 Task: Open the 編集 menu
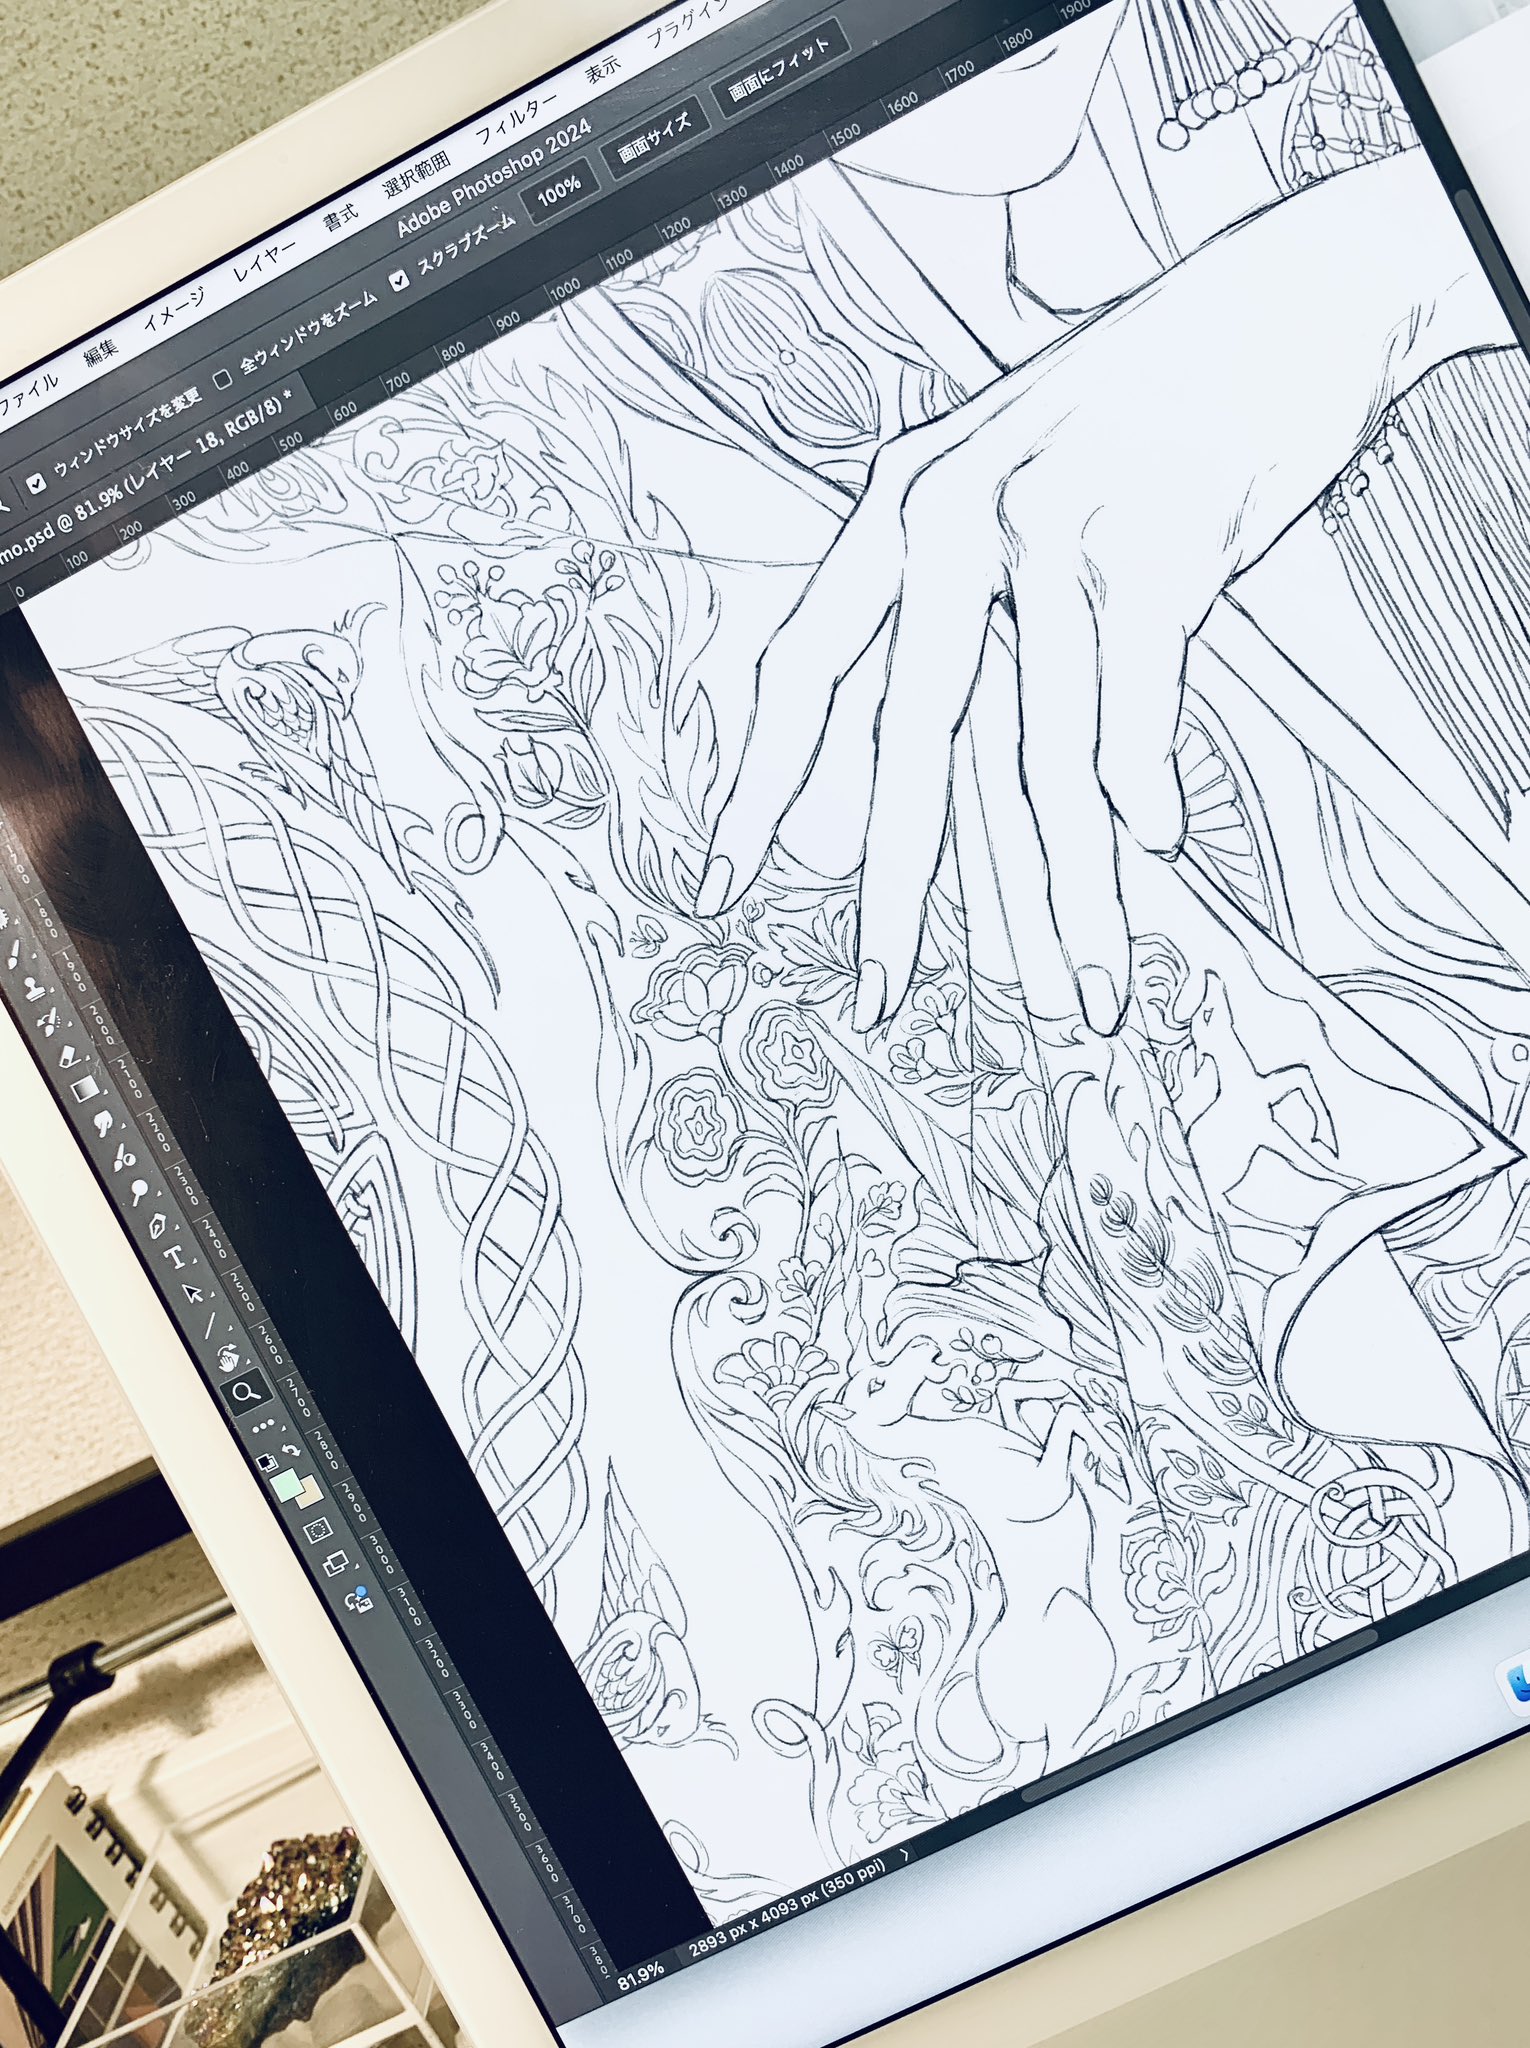pos(101,352)
